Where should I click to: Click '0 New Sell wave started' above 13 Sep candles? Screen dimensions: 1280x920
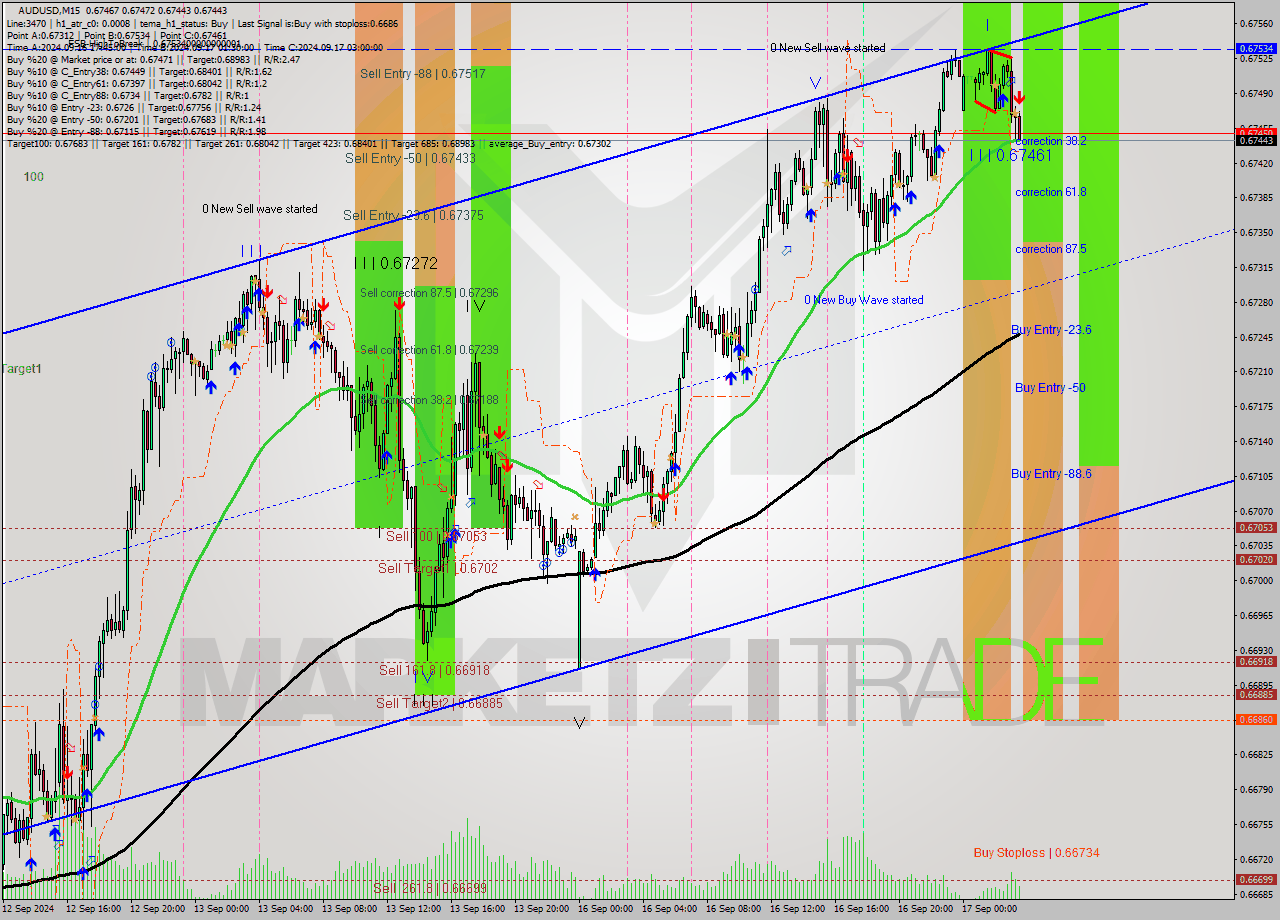[260, 209]
